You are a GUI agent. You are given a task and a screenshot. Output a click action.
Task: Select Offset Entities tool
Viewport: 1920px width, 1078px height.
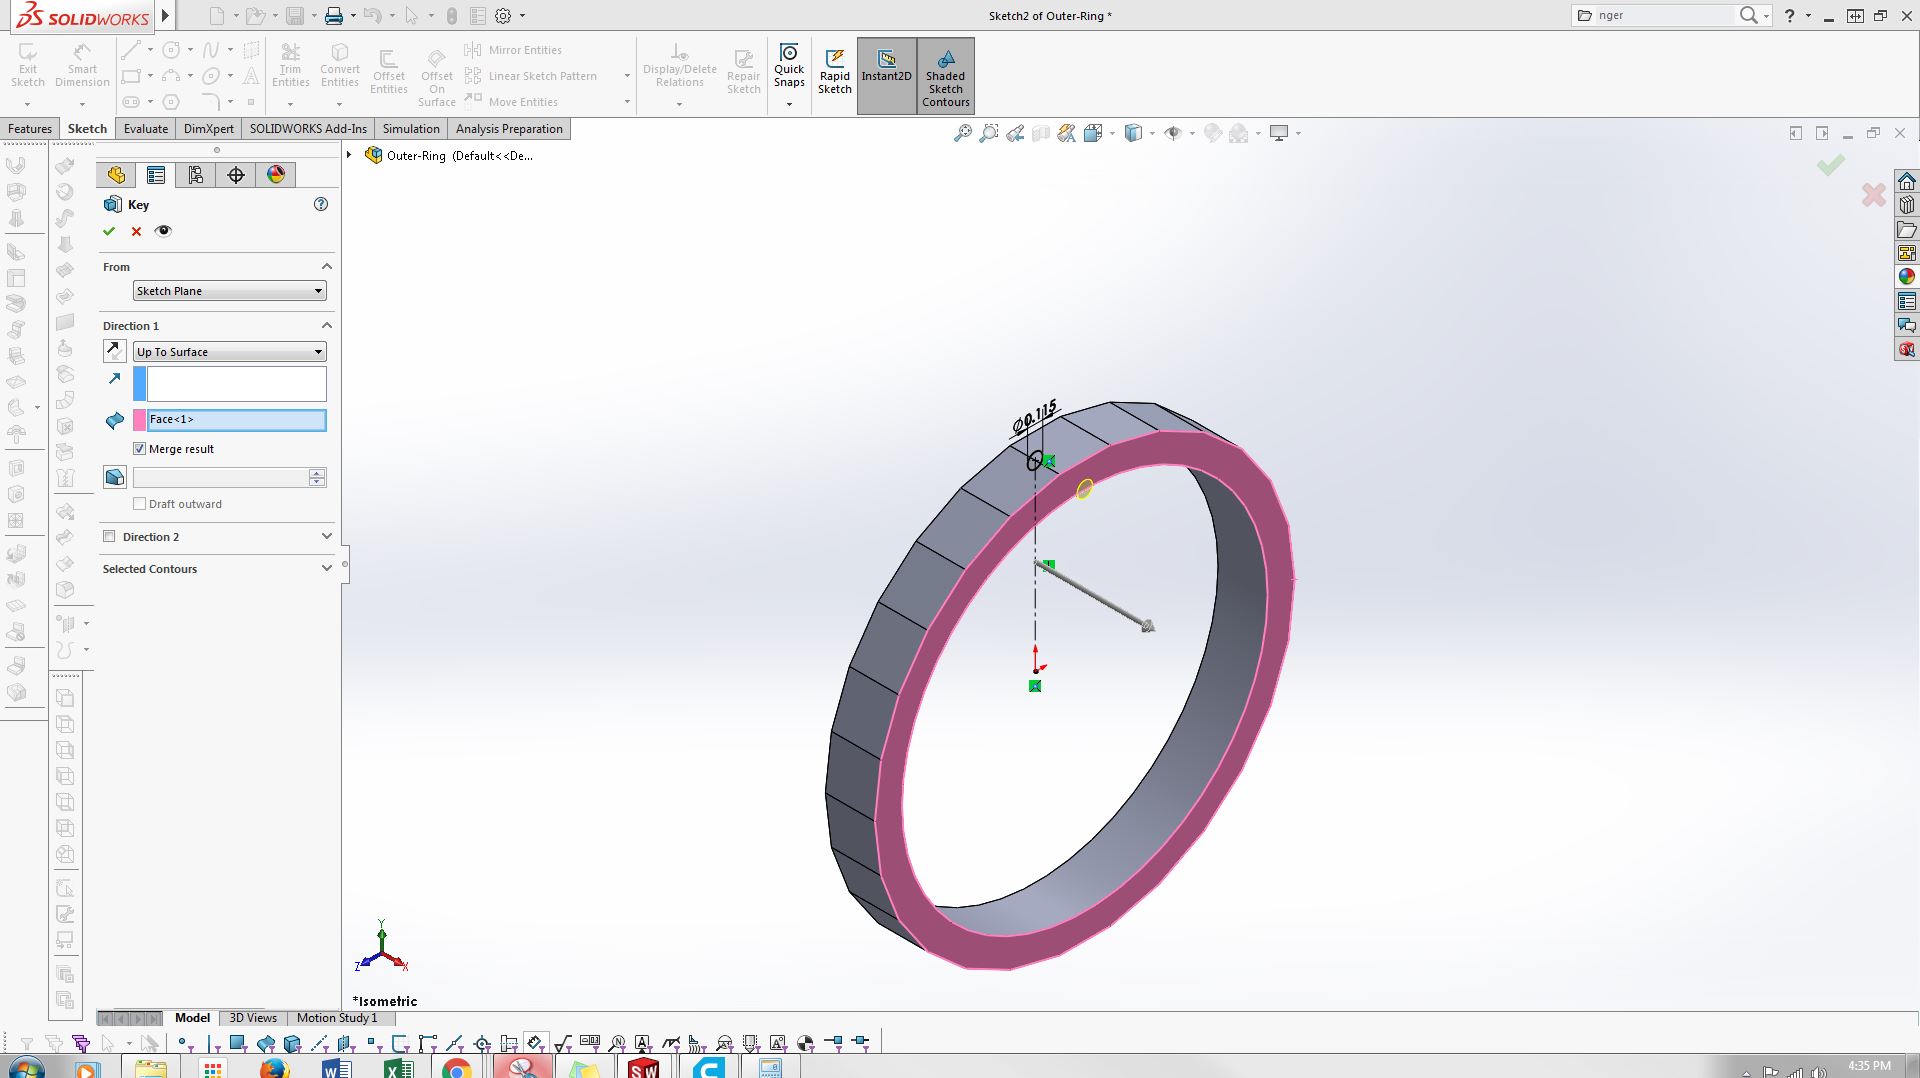389,72
